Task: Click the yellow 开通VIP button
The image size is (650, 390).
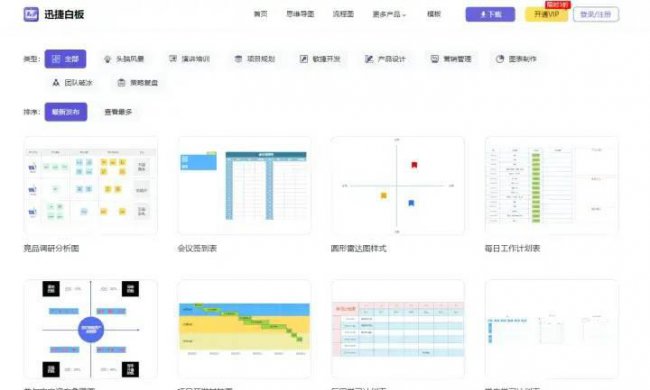Action: click(546, 15)
